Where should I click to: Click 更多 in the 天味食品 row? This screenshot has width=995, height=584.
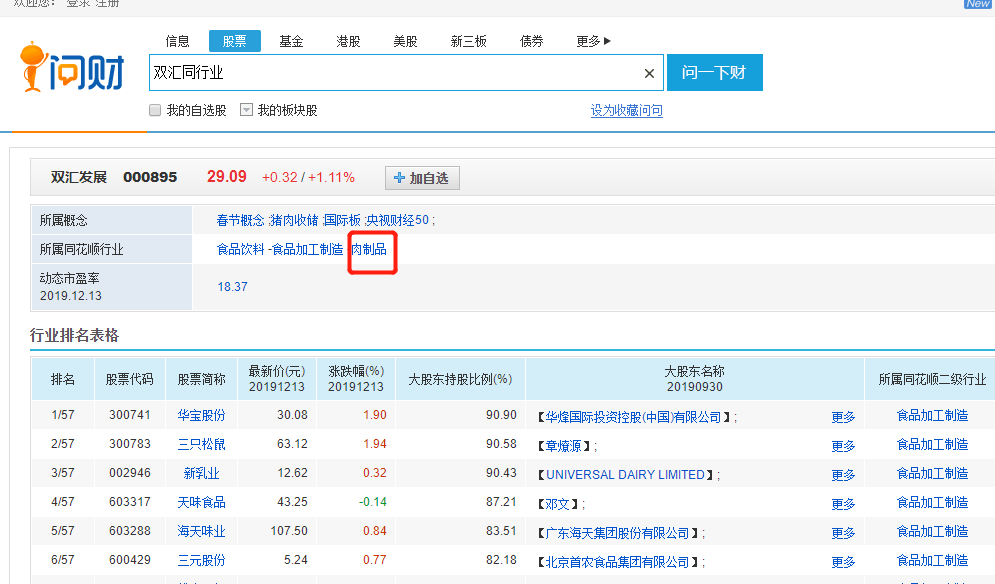point(843,504)
